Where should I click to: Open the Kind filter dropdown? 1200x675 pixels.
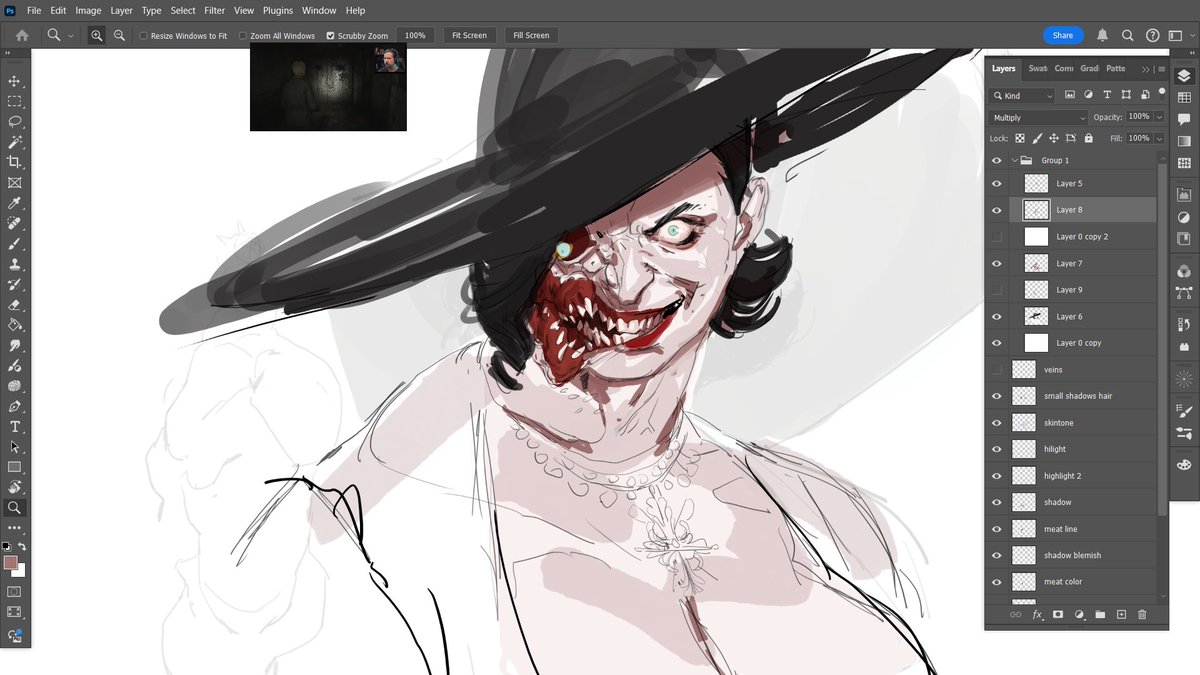tap(1022, 96)
